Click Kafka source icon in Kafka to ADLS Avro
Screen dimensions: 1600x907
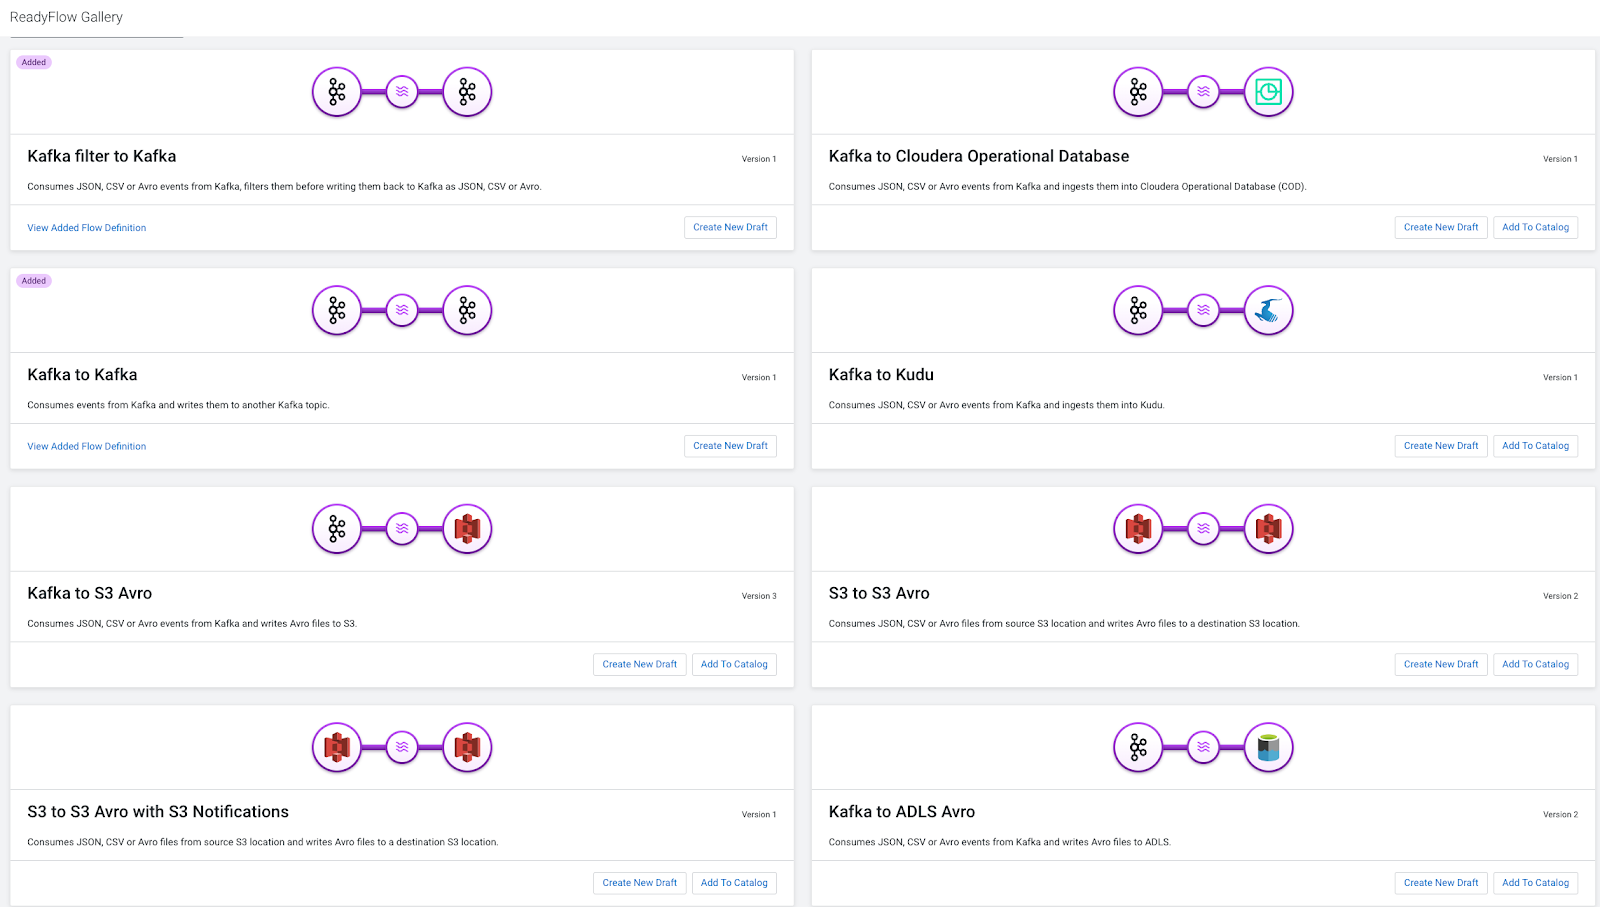[x=1138, y=748]
